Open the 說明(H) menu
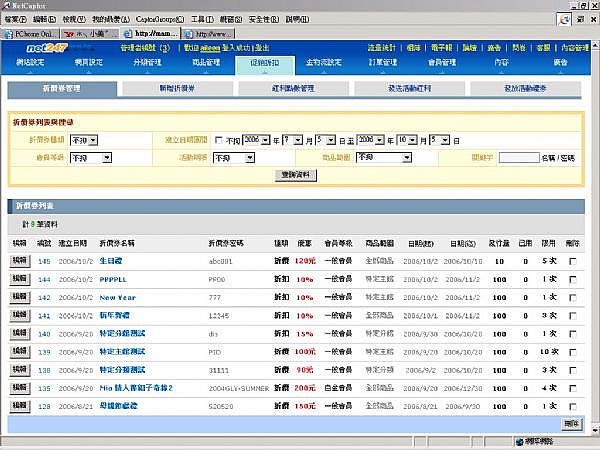This screenshot has height=450, width=600. [297, 19]
